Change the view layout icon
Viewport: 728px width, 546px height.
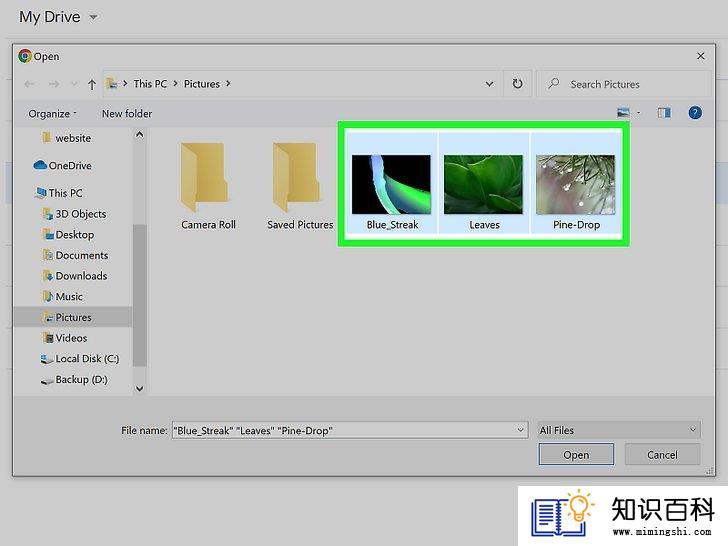623,113
